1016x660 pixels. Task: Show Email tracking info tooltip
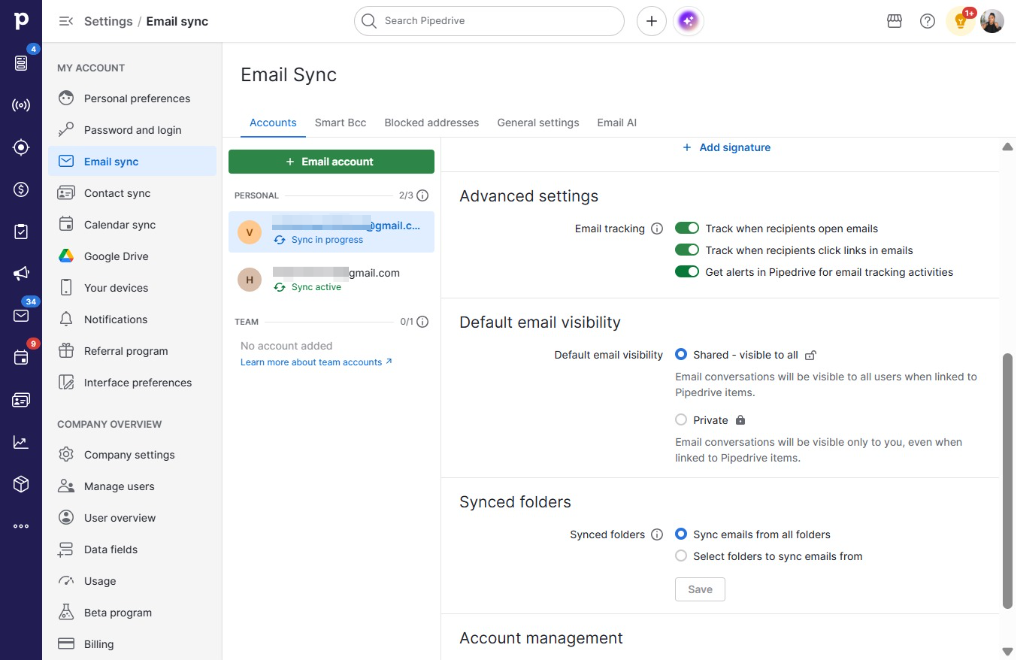coord(656,229)
